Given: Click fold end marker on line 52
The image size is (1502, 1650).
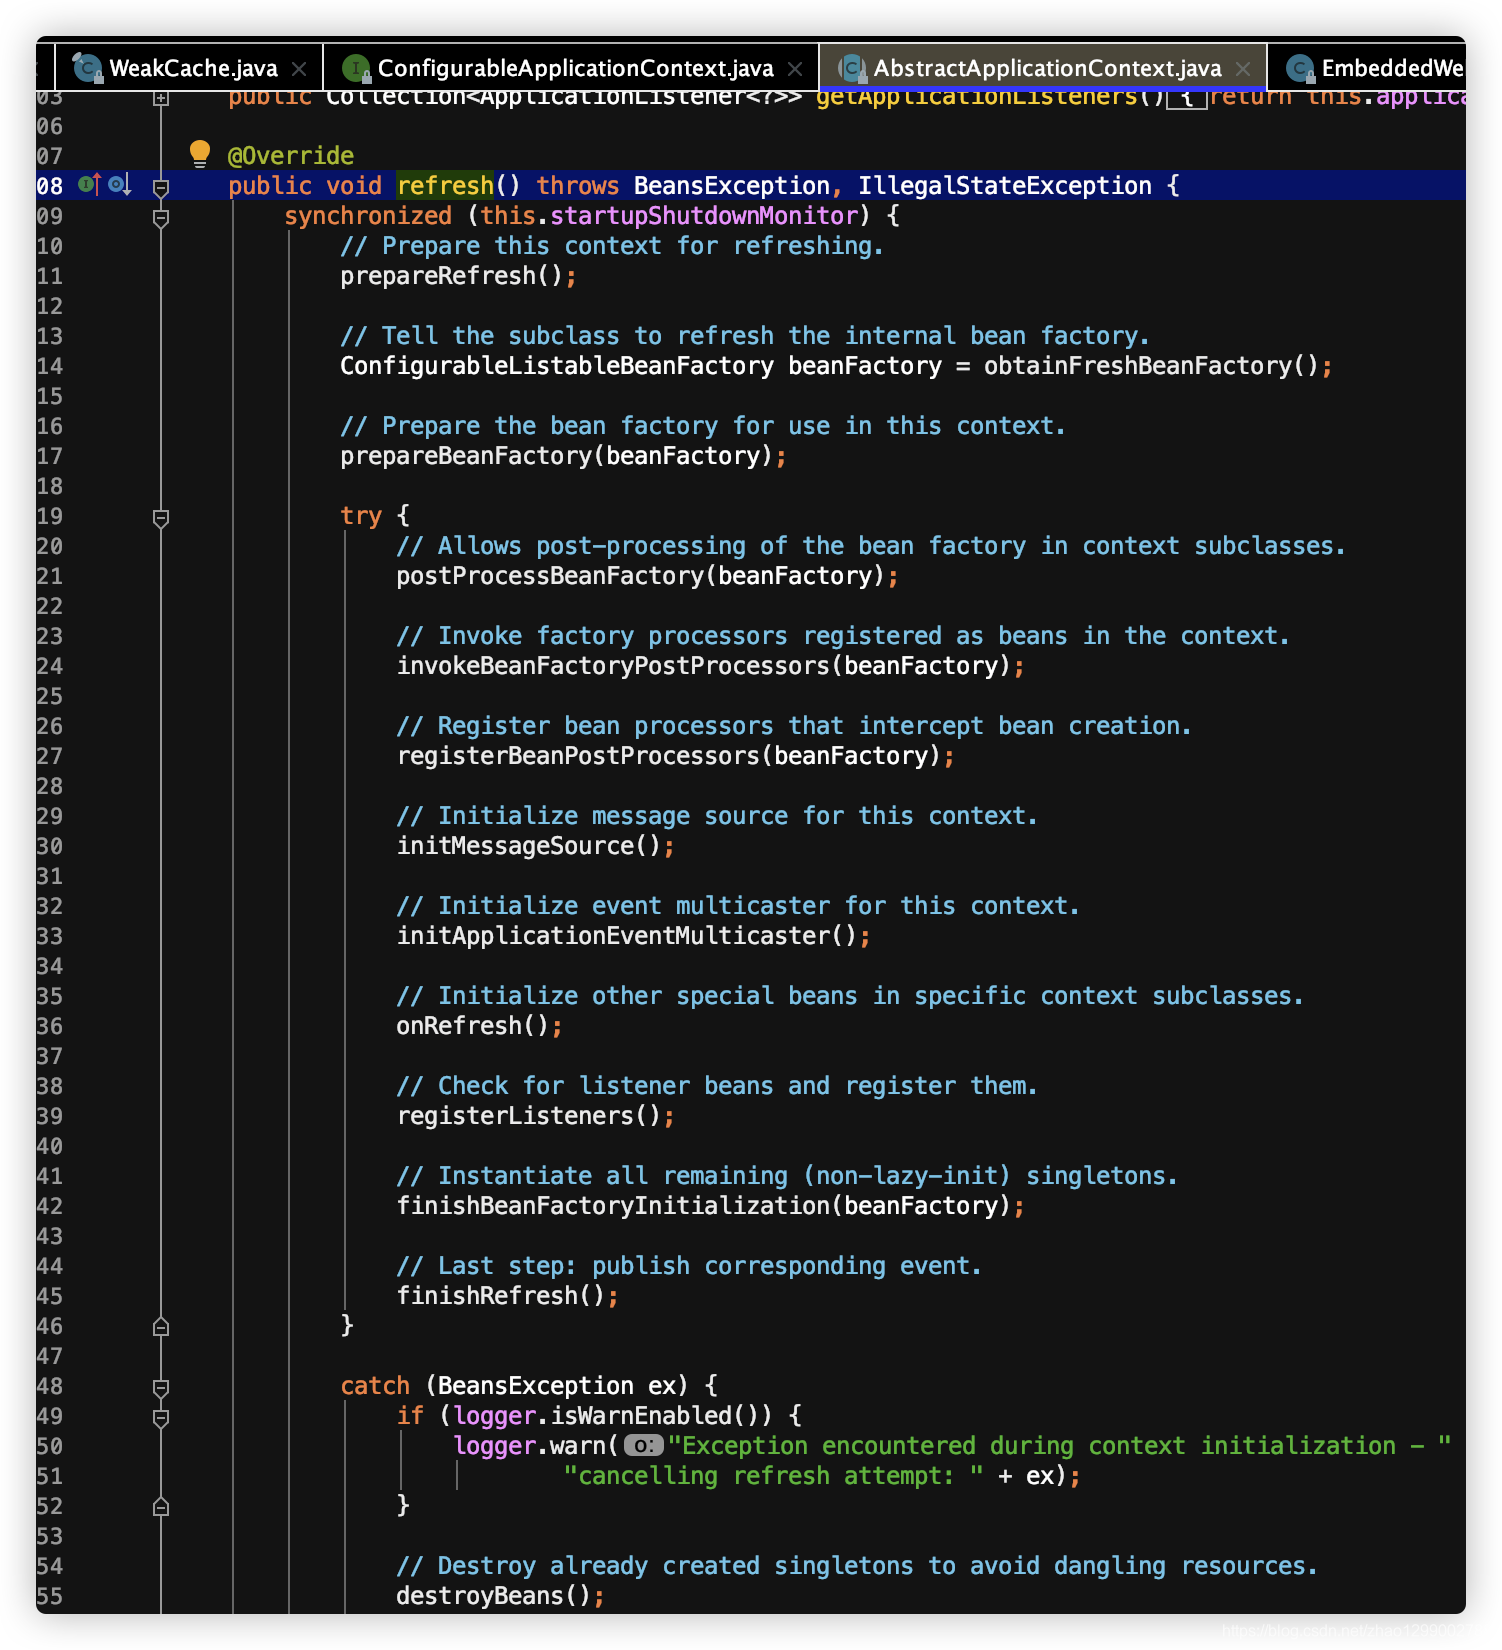Looking at the screenshot, I should tap(161, 1507).
